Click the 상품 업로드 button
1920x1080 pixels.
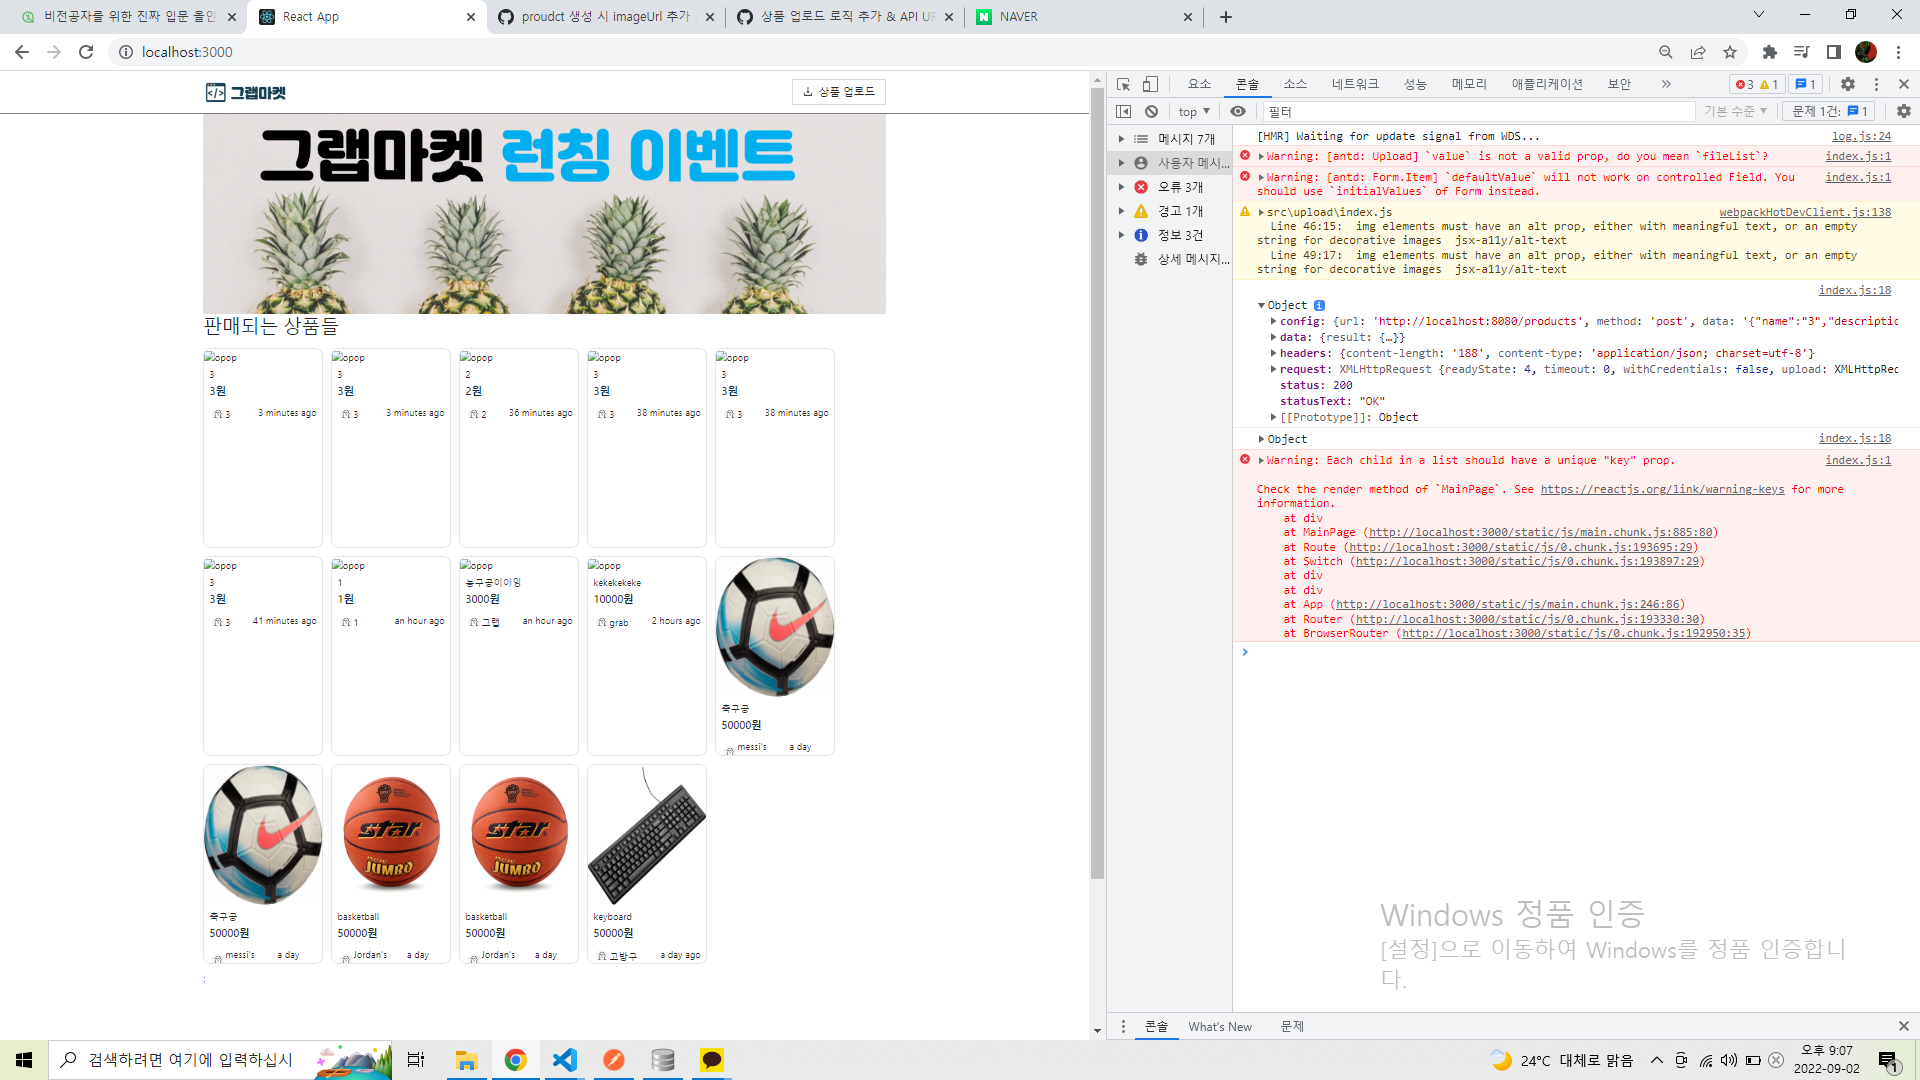pos(838,92)
